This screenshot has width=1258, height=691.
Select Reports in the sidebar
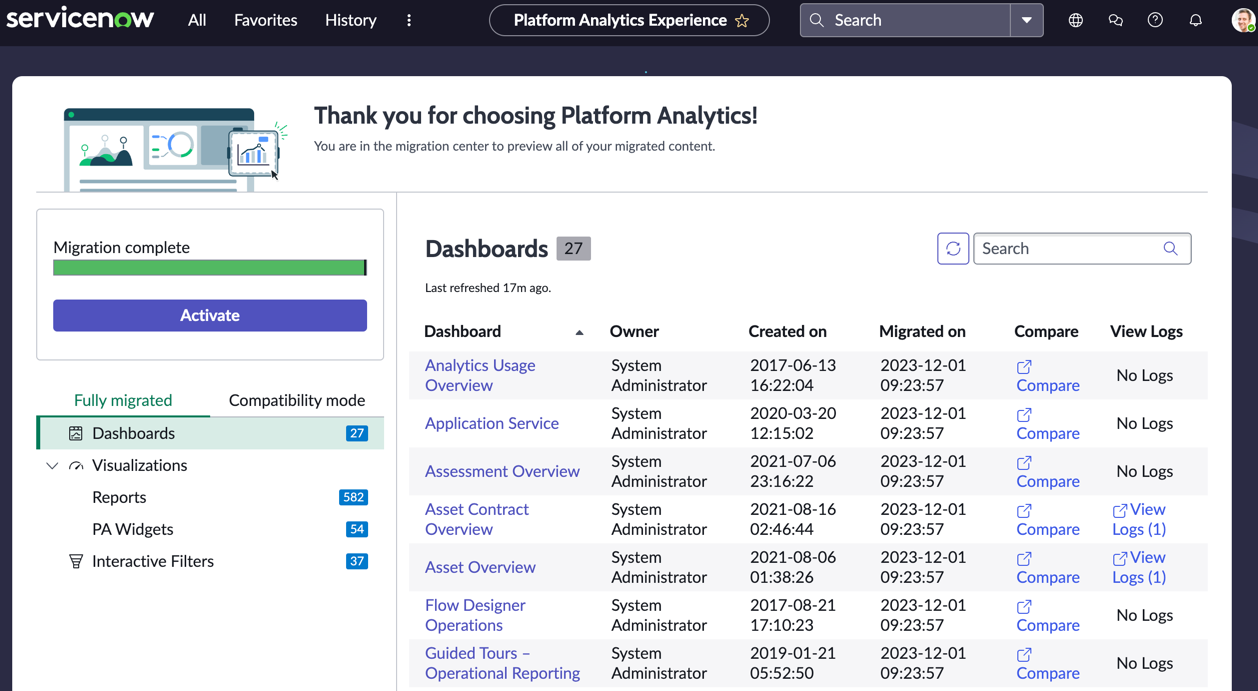pyautogui.click(x=119, y=497)
